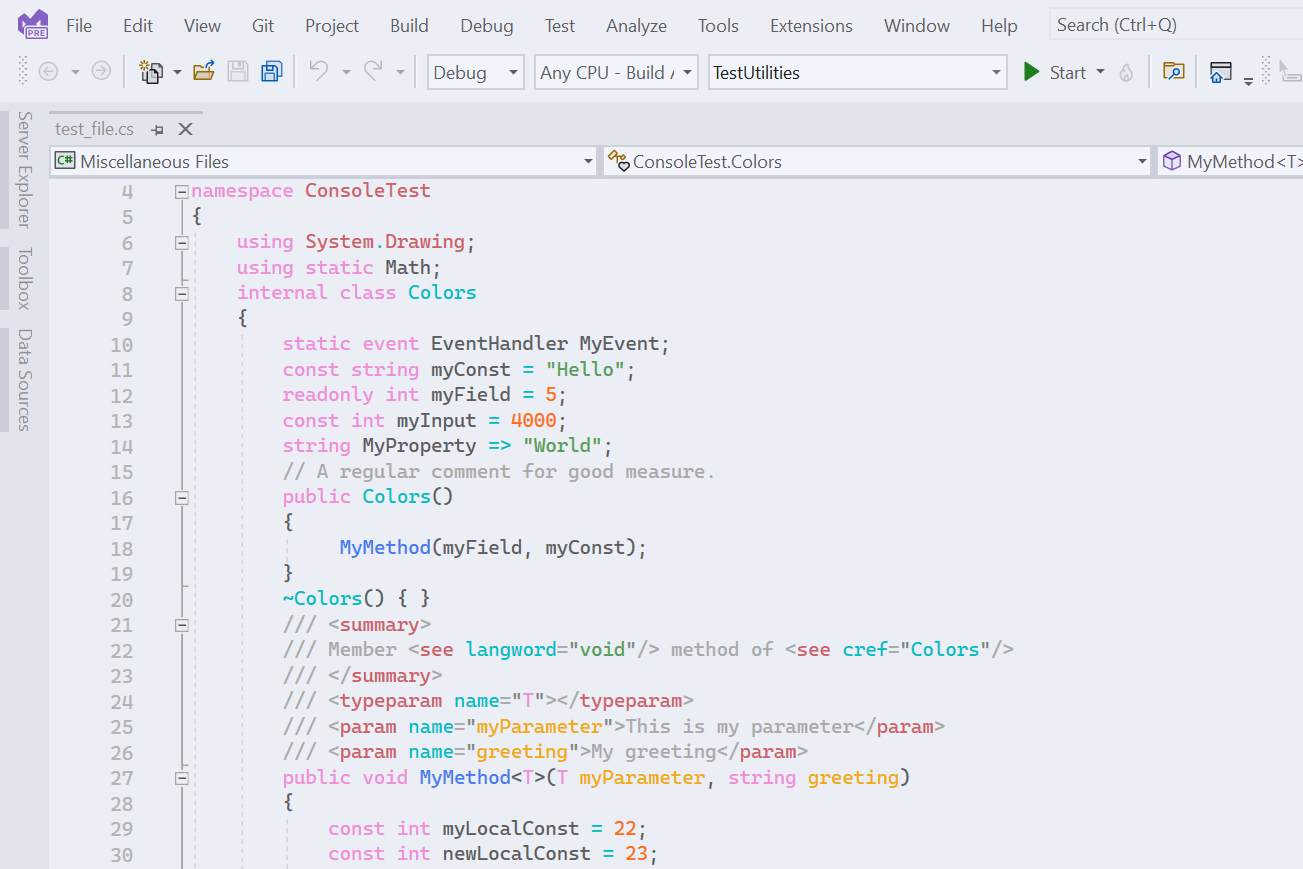The image size is (1303, 869).
Task: Open the Extensions menu
Action: (x=810, y=25)
